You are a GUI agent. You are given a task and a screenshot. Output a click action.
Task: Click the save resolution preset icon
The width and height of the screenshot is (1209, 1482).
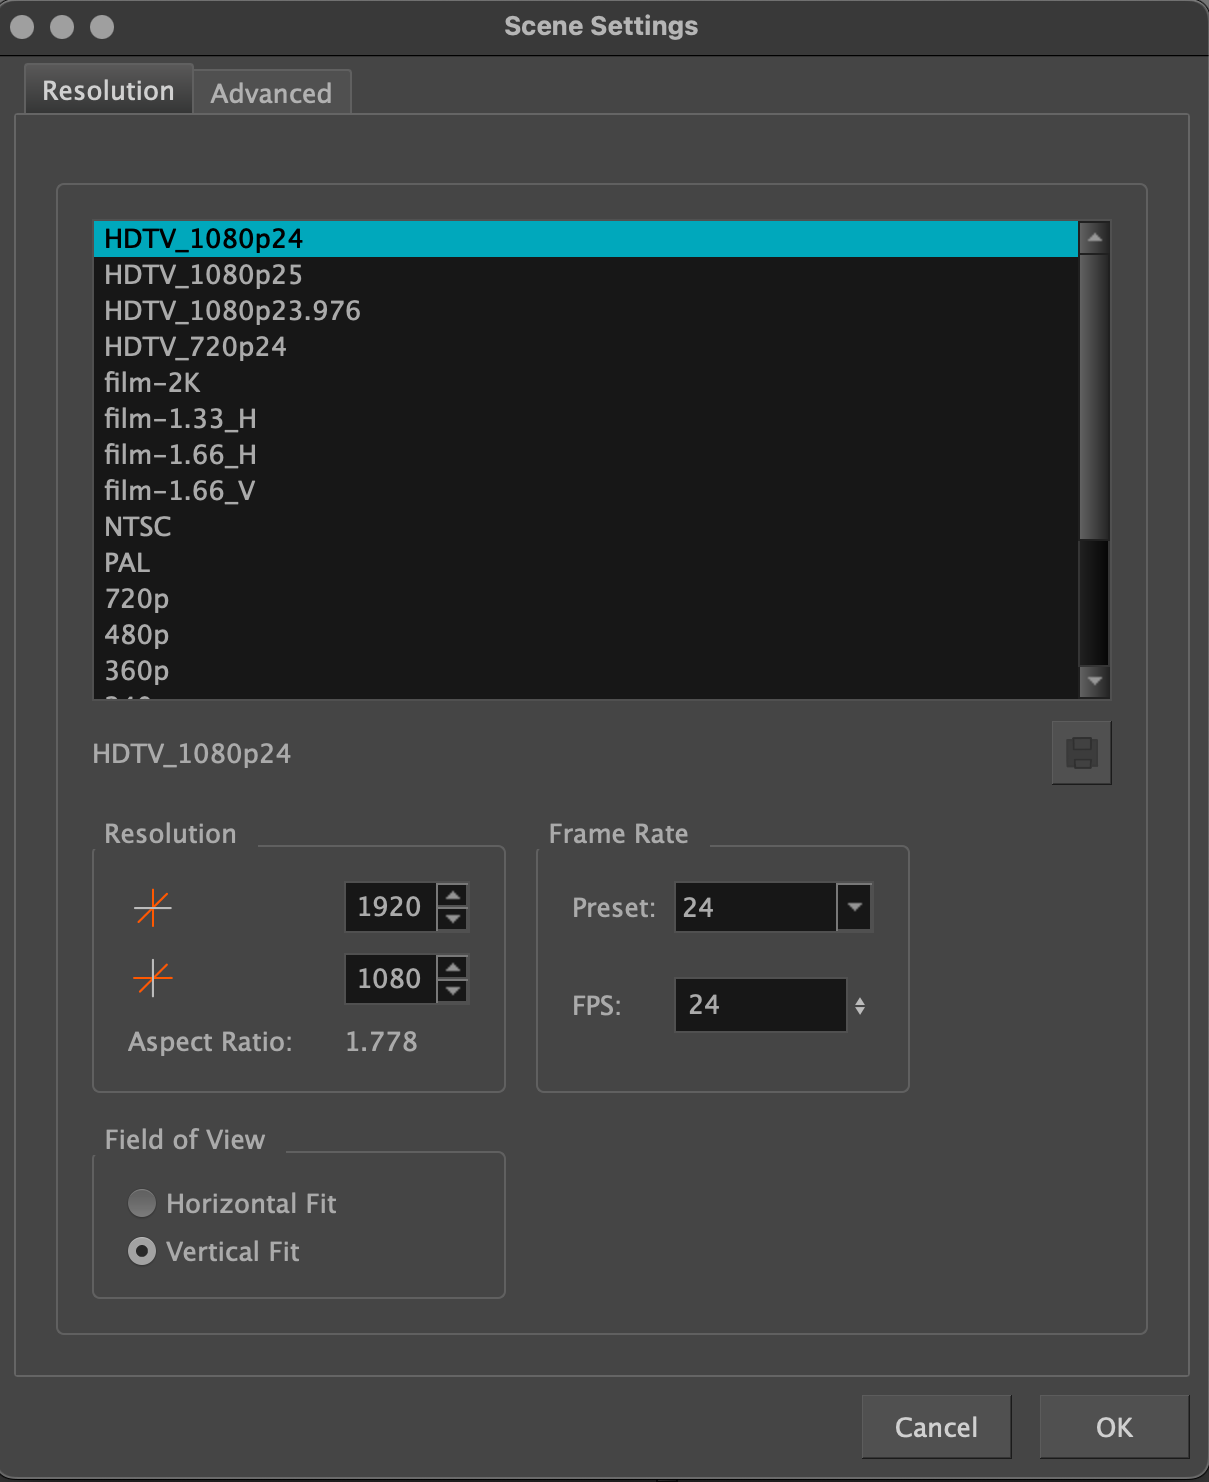click(1081, 753)
